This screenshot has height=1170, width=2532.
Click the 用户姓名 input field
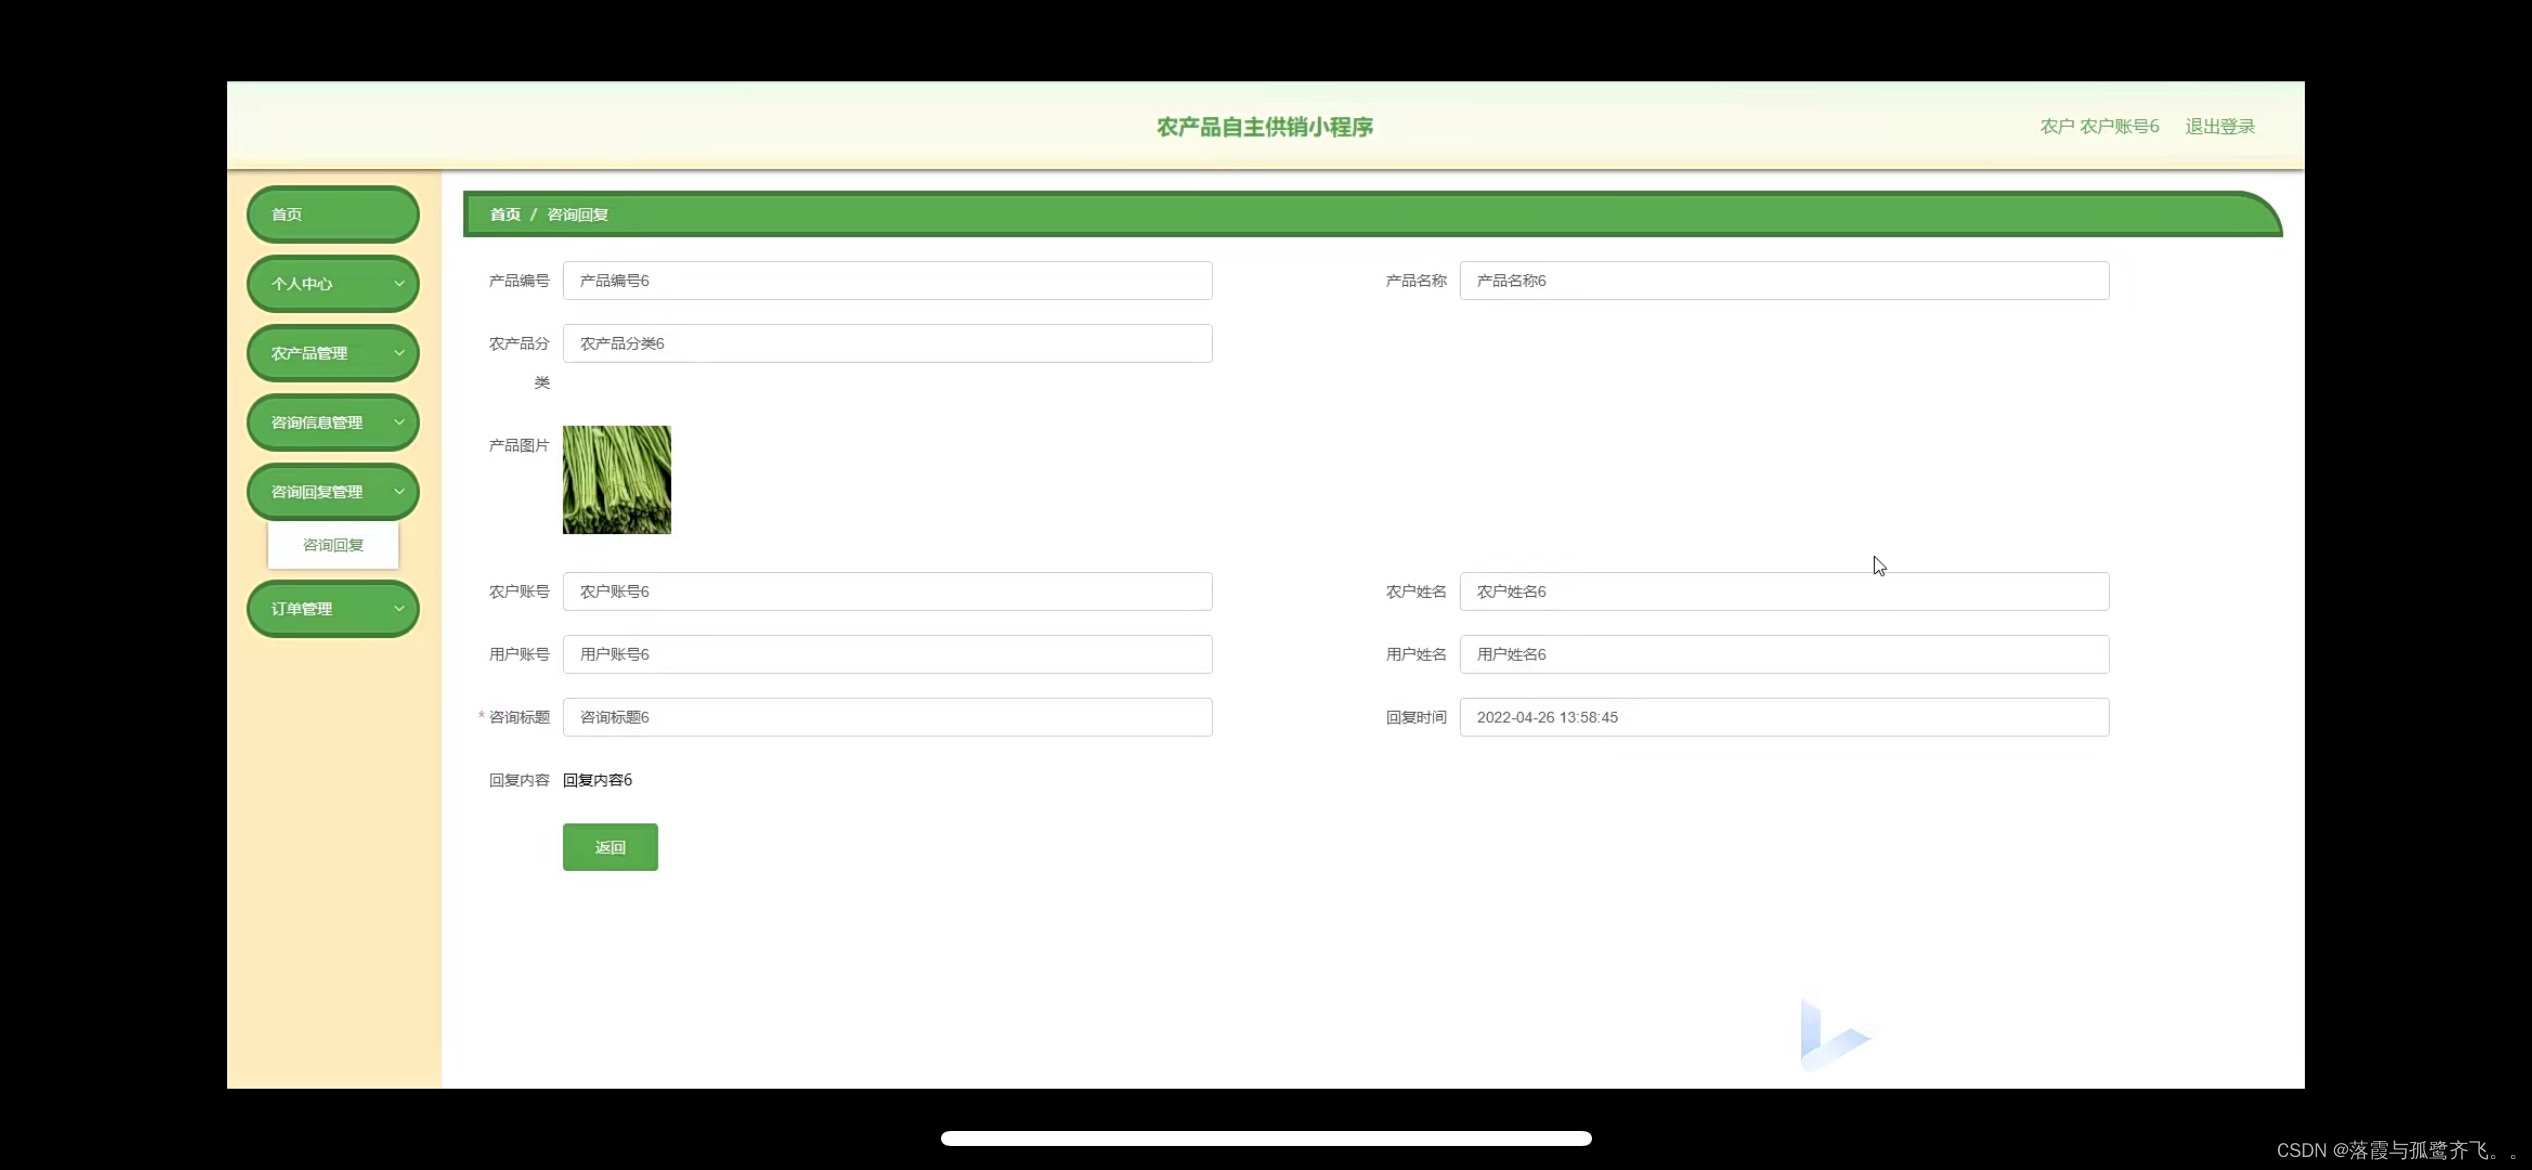coord(1784,654)
